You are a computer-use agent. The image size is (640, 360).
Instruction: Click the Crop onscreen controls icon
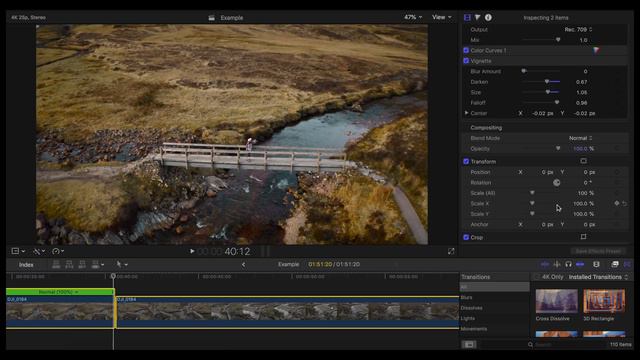pos(584,237)
